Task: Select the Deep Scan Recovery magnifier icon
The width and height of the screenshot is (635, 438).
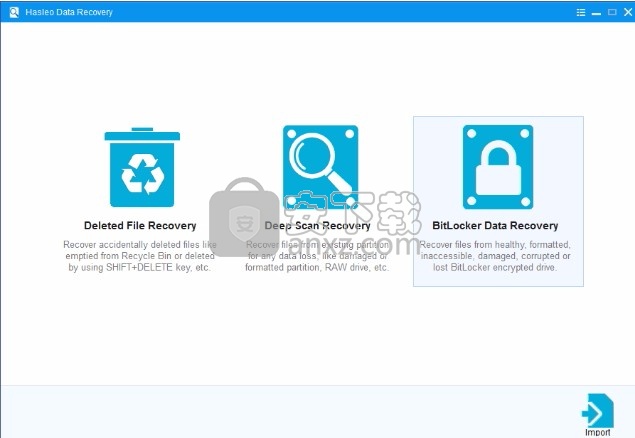Action: [320, 167]
